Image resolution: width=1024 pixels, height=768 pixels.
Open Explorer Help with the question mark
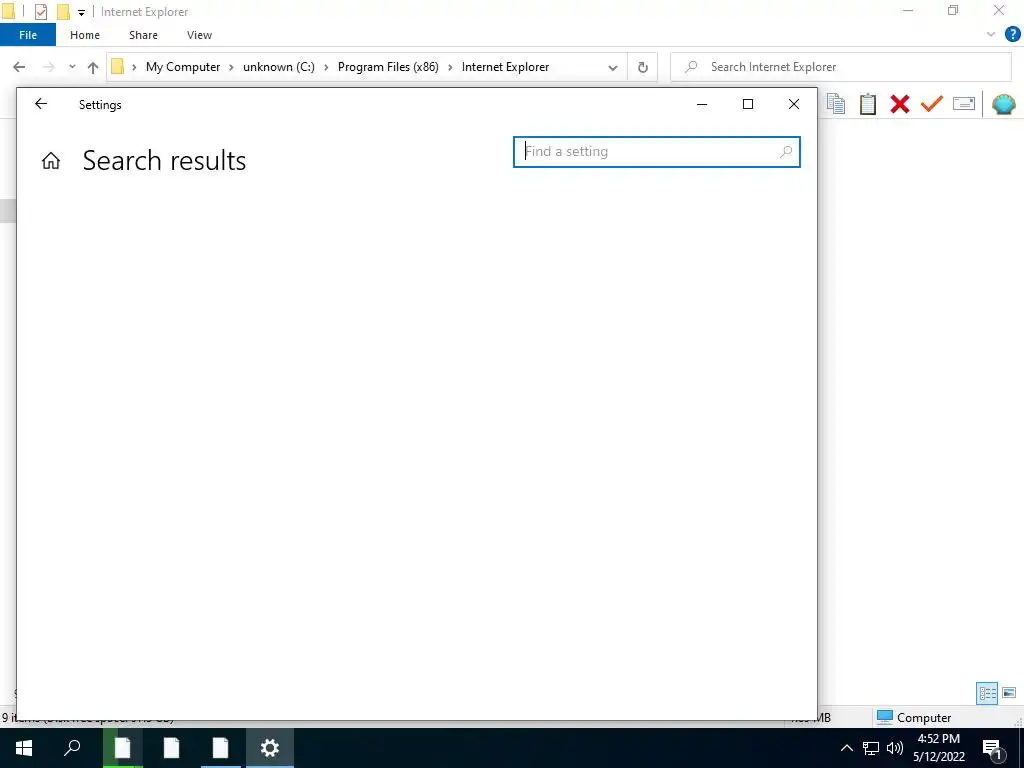1012,35
